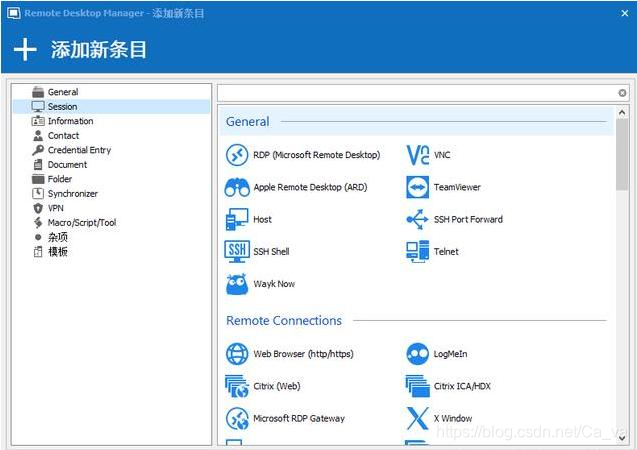Choose the Web Browser globe icon
The height and width of the screenshot is (450, 637).
pos(237,354)
